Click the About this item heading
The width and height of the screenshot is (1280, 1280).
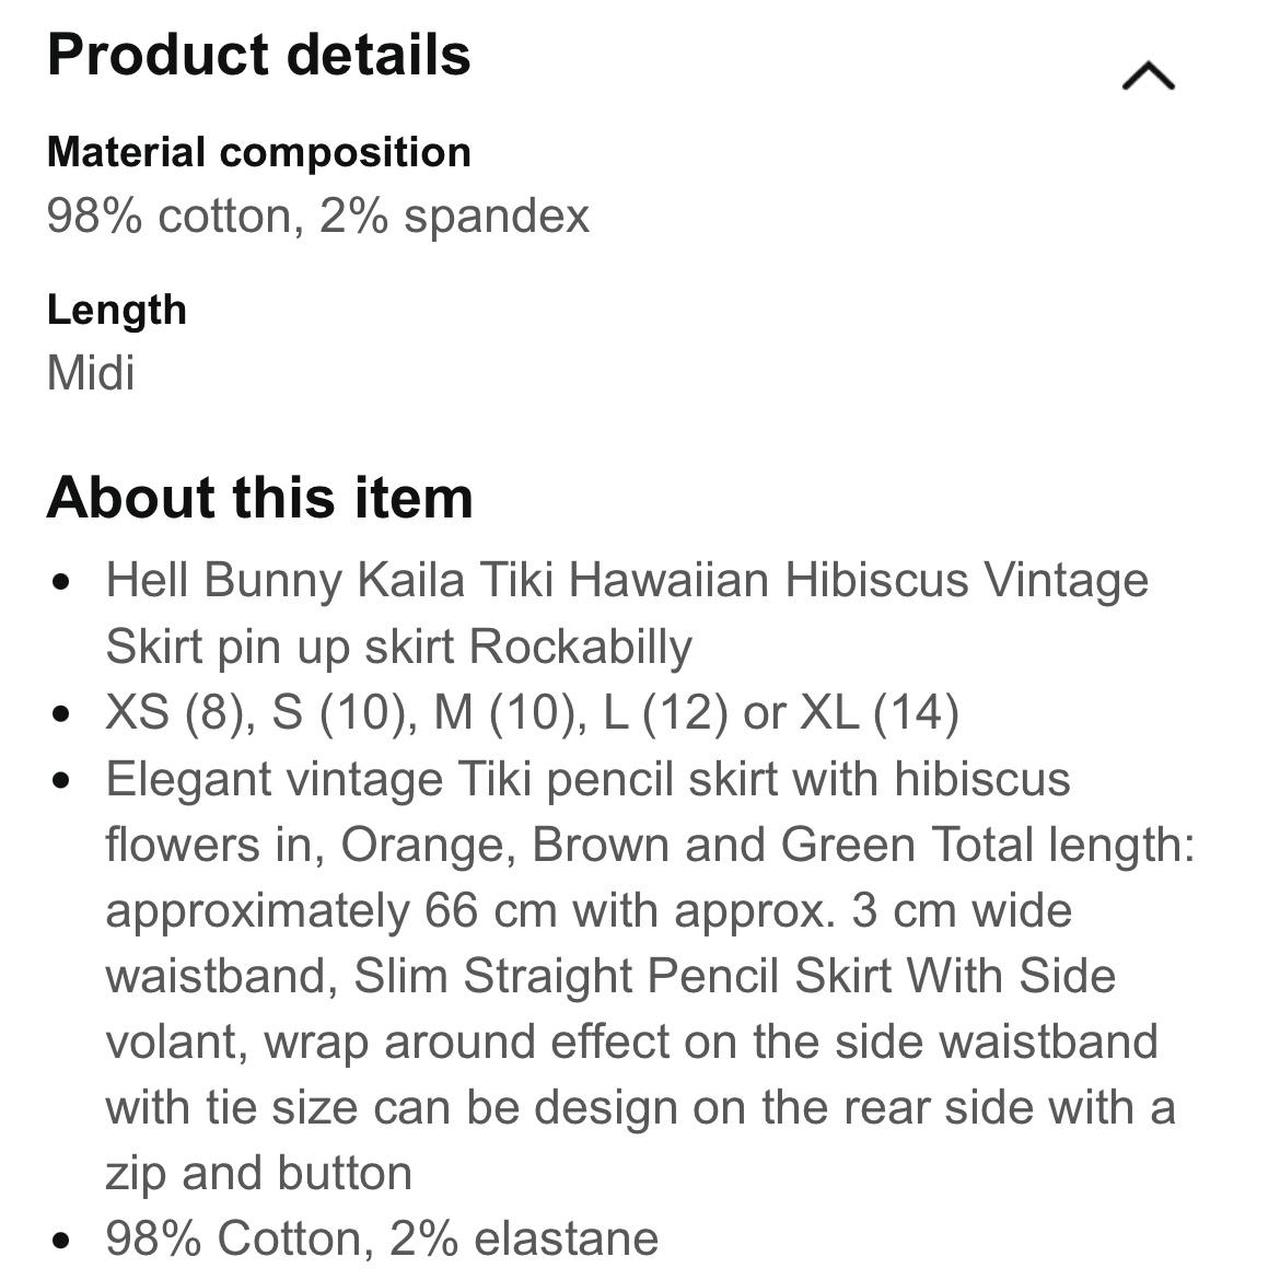coord(260,497)
